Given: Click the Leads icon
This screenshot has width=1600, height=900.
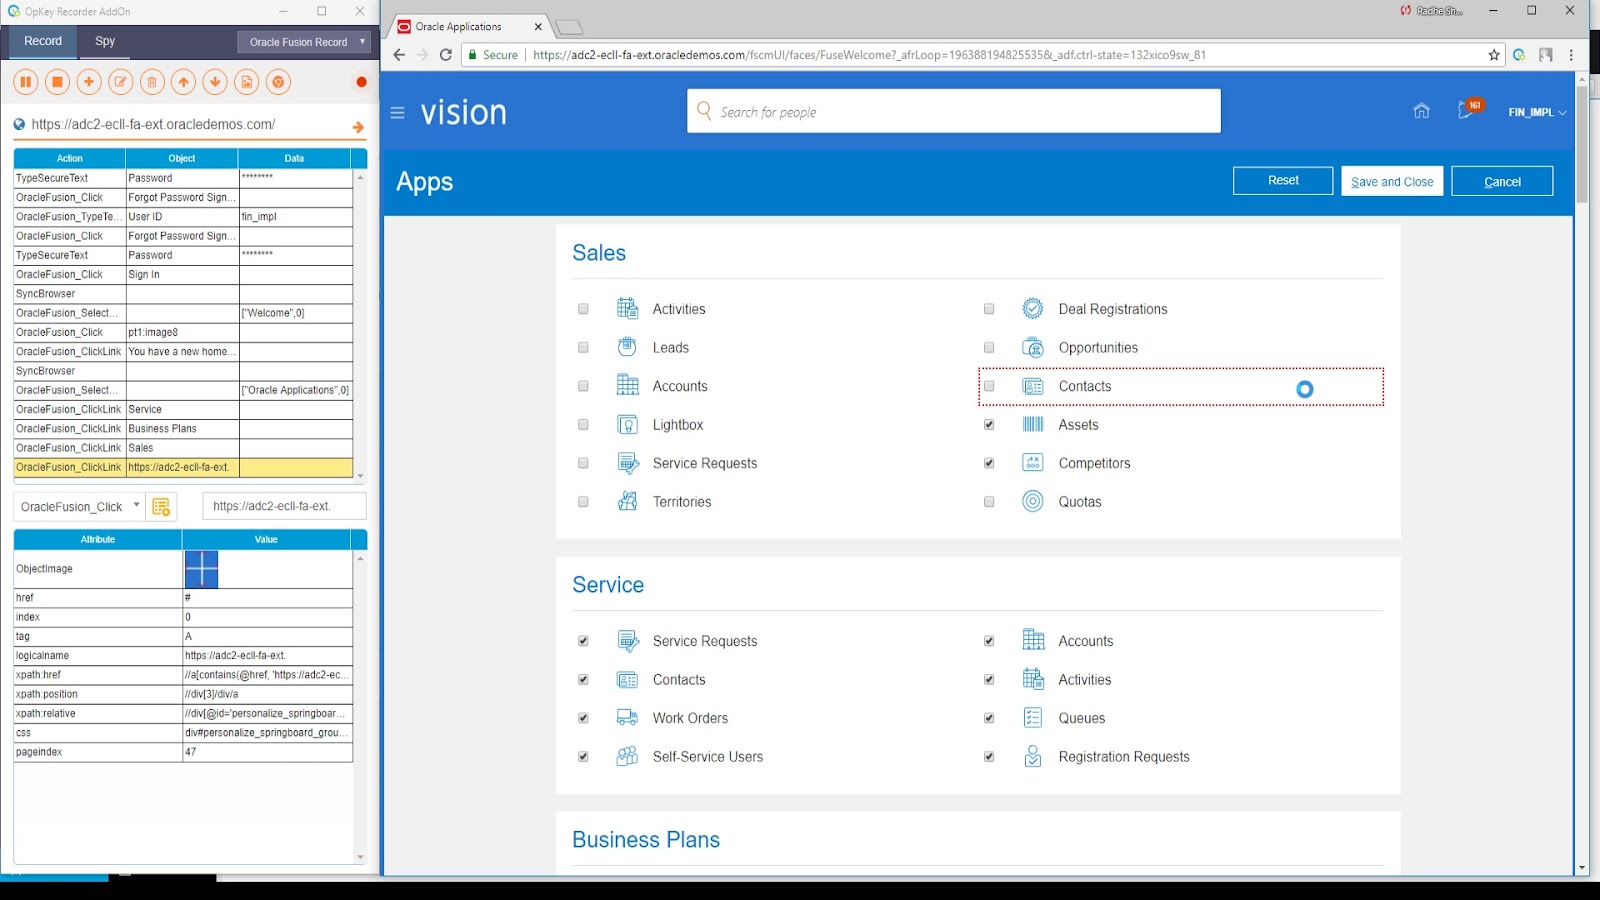Looking at the screenshot, I should point(627,347).
